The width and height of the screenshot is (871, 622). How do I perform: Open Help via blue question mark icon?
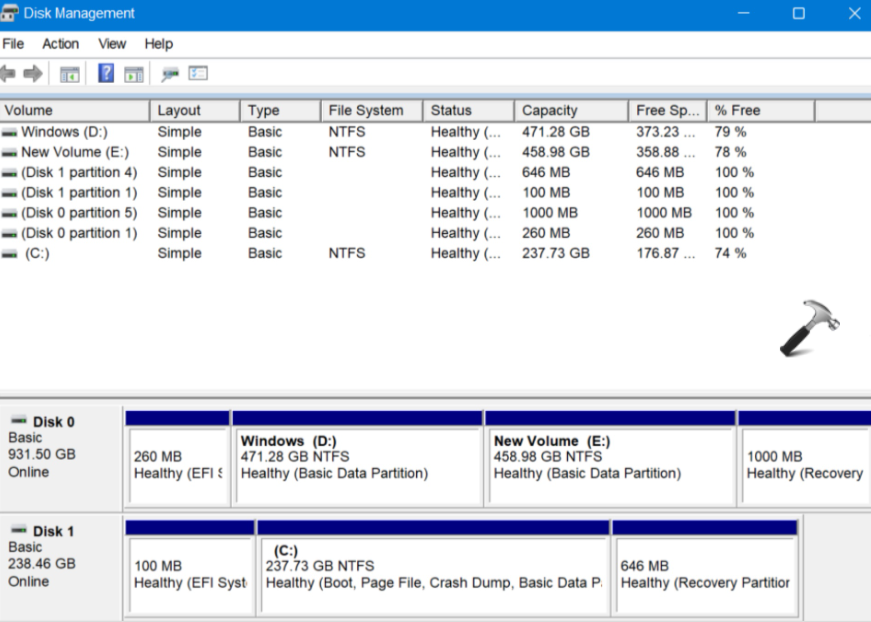[106, 74]
